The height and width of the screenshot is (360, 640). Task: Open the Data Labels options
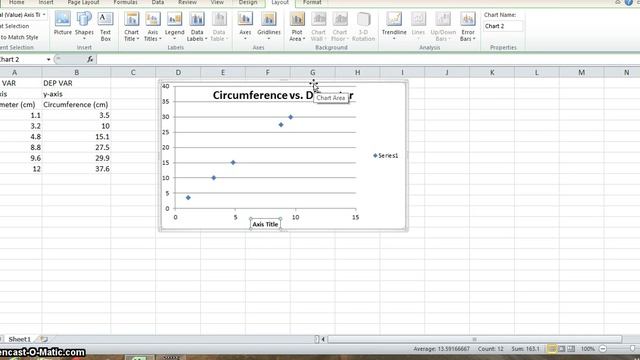pyautogui.click(x=197, y=26)
